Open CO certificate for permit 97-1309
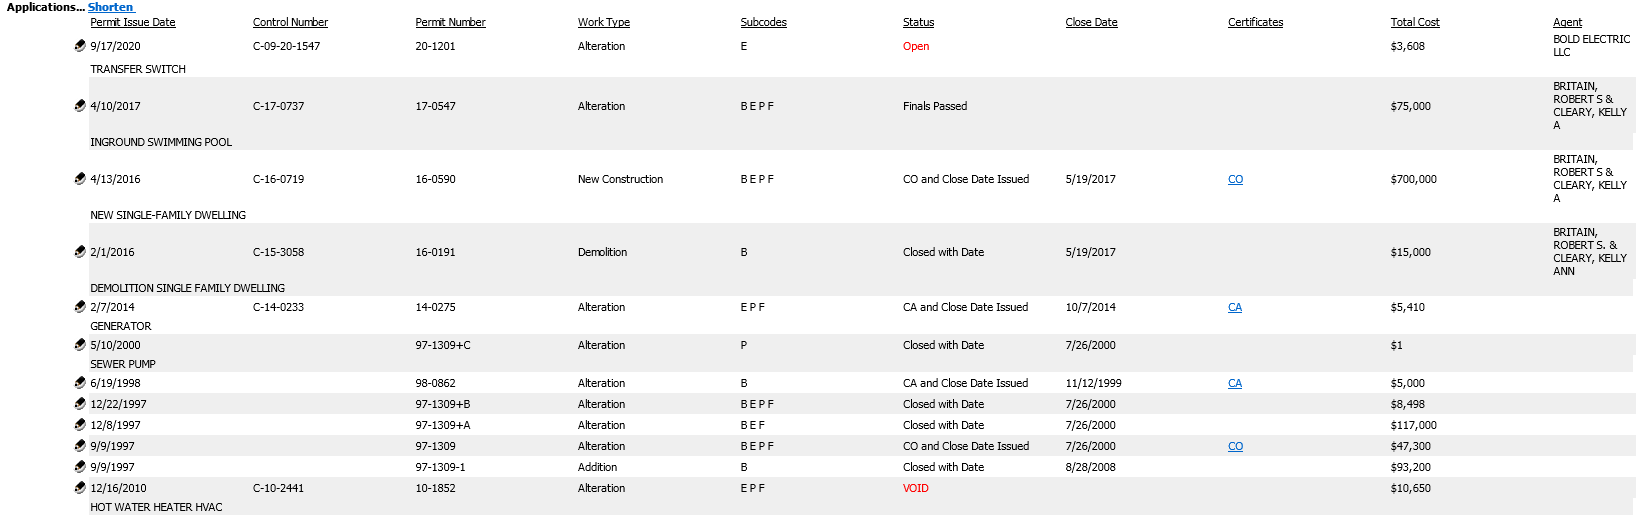The height and width of the screenshot is (524, 1636). pos(1235,446)
